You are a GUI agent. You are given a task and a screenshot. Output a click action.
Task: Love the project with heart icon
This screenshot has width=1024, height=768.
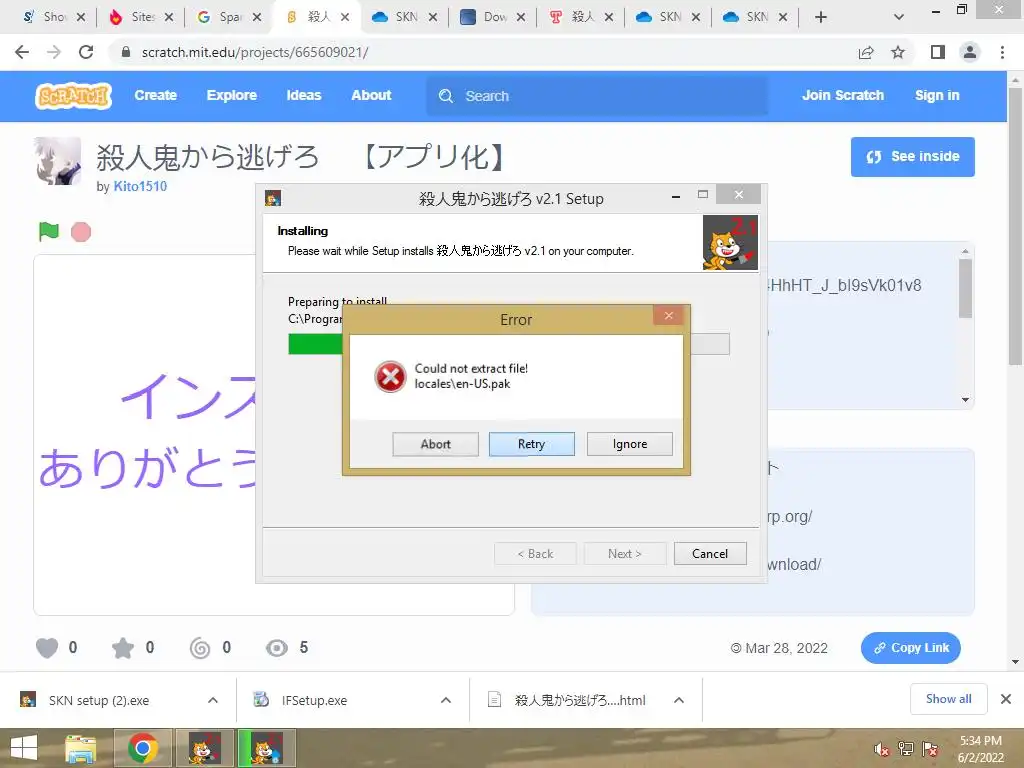point(46,648)
